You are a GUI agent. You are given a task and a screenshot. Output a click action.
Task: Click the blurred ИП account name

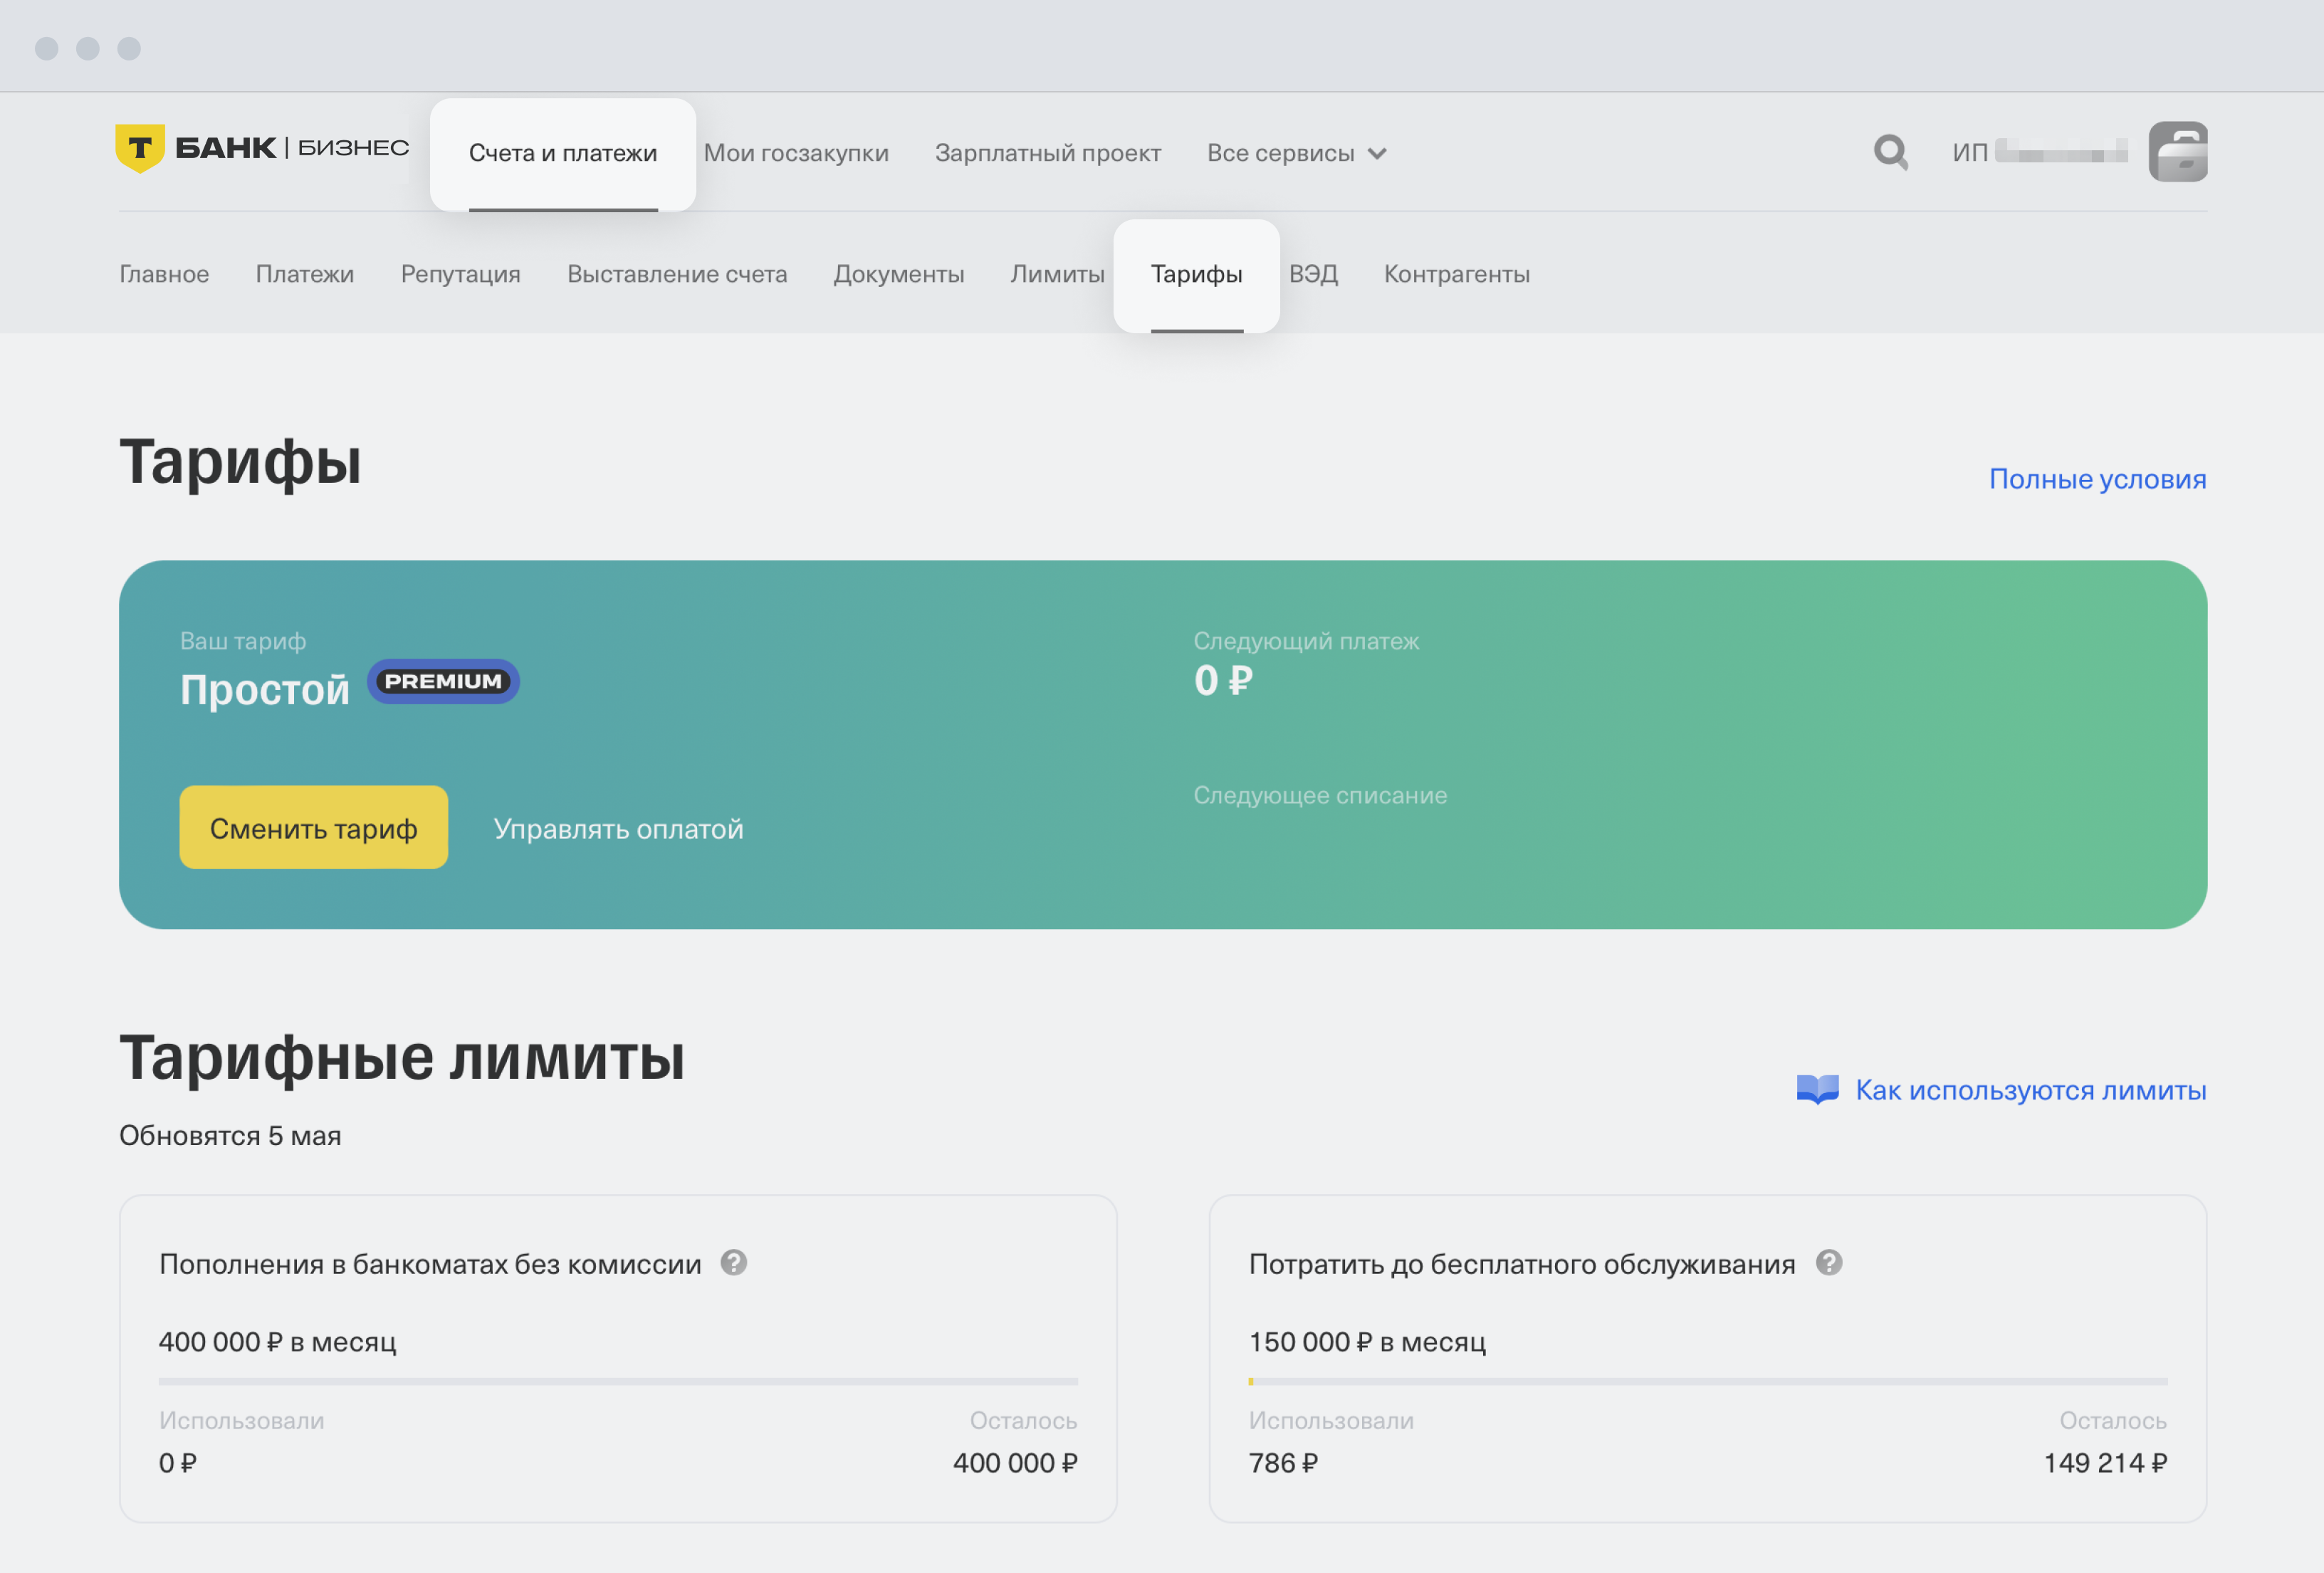point(2061,152)
